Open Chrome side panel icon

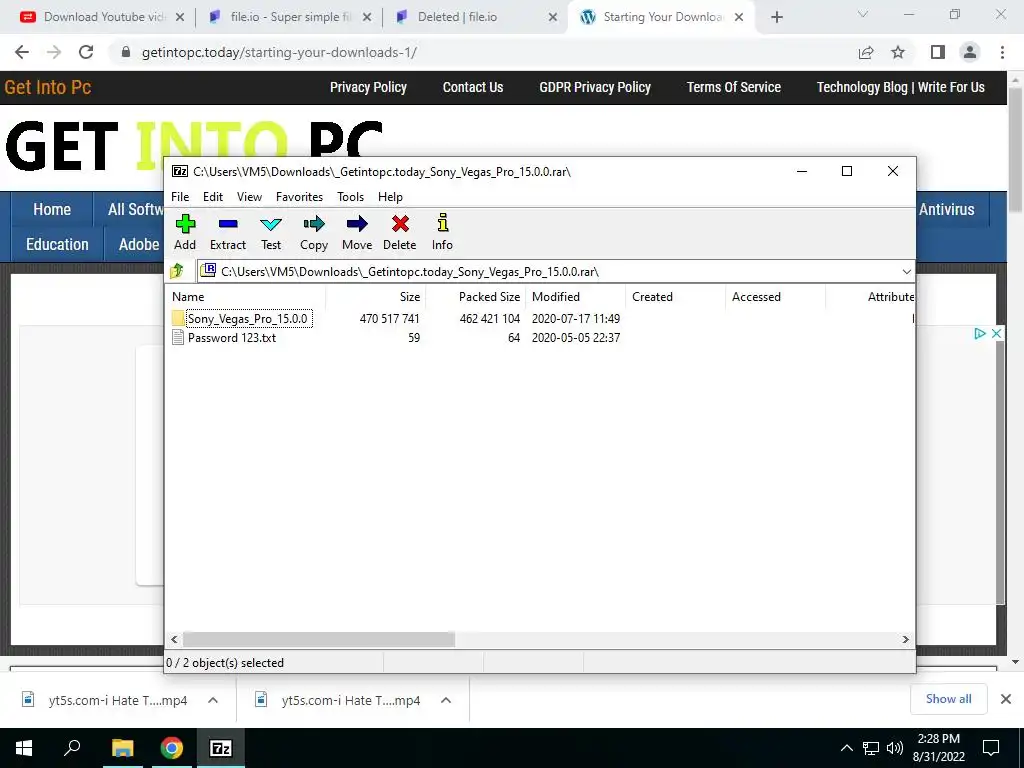tap(938, 52)
